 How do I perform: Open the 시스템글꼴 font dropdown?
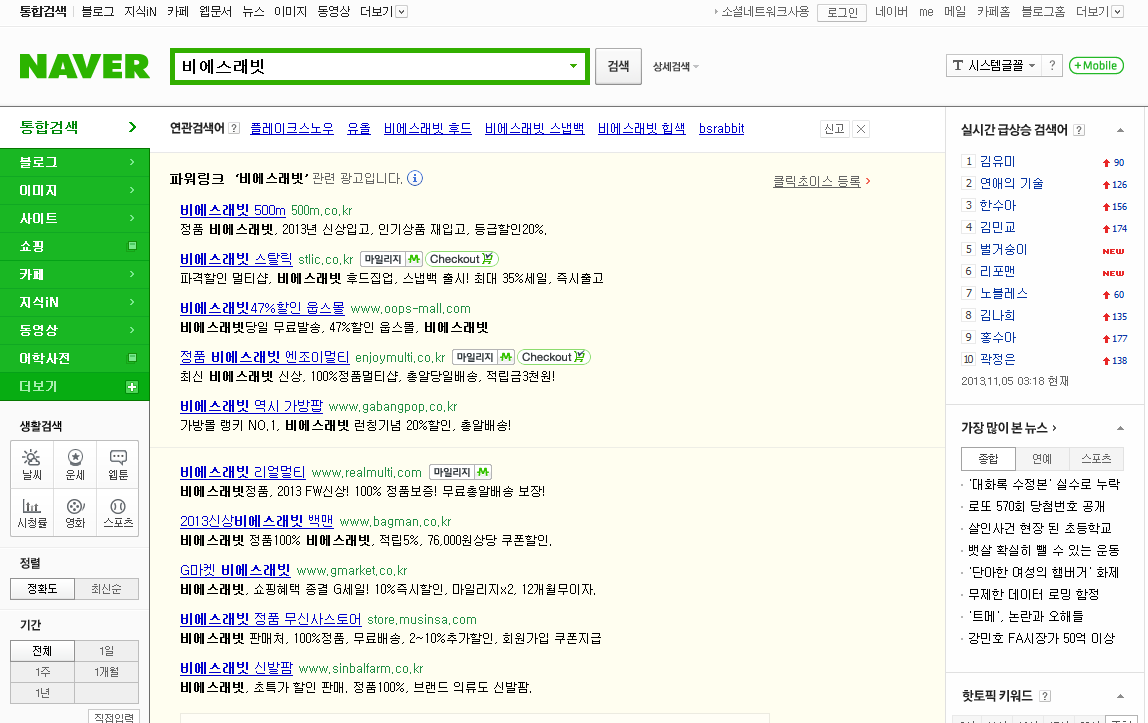(994, 65)
